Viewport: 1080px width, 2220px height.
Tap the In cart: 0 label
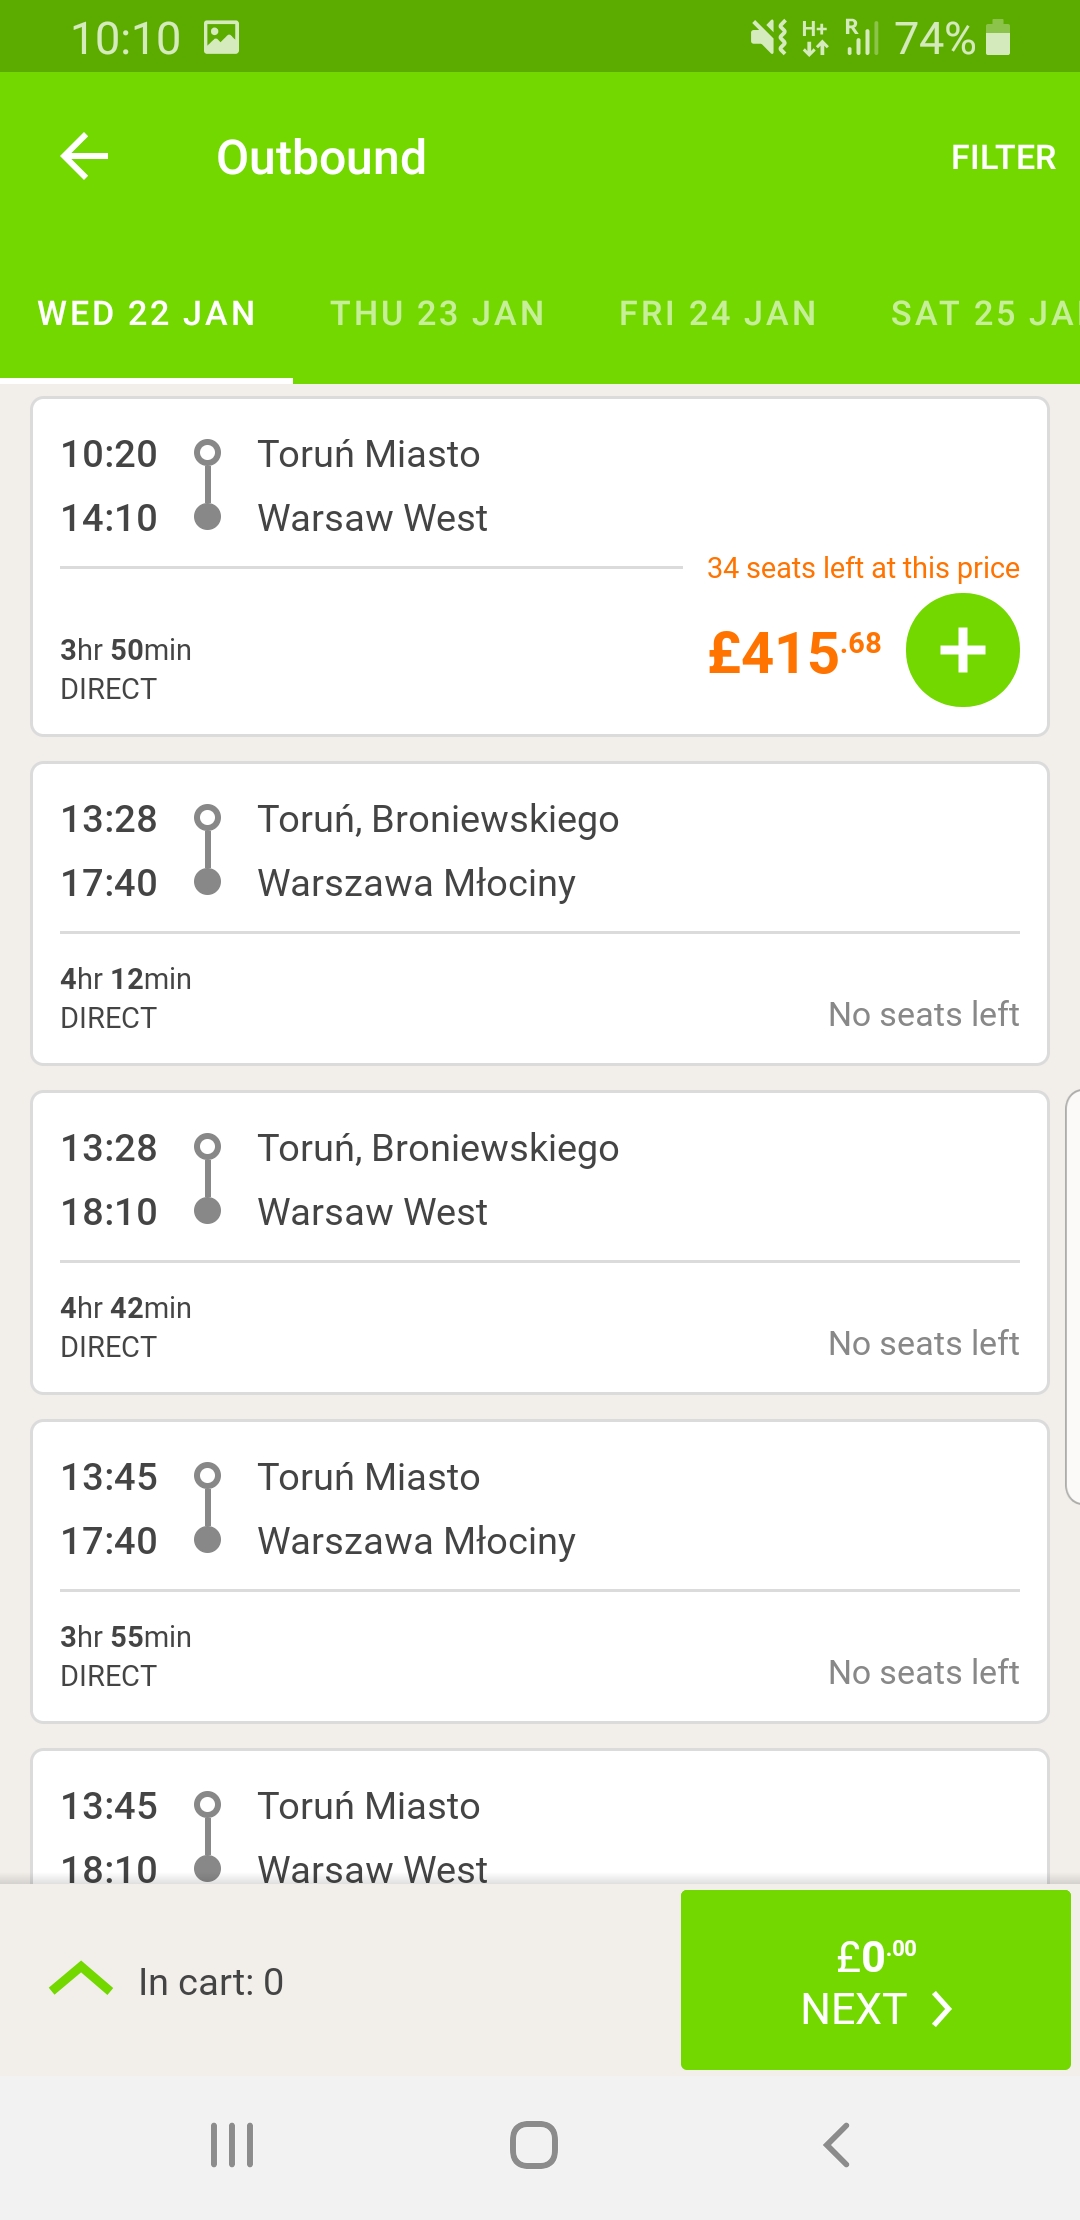pyautogui.click(x=211, y=1982)
